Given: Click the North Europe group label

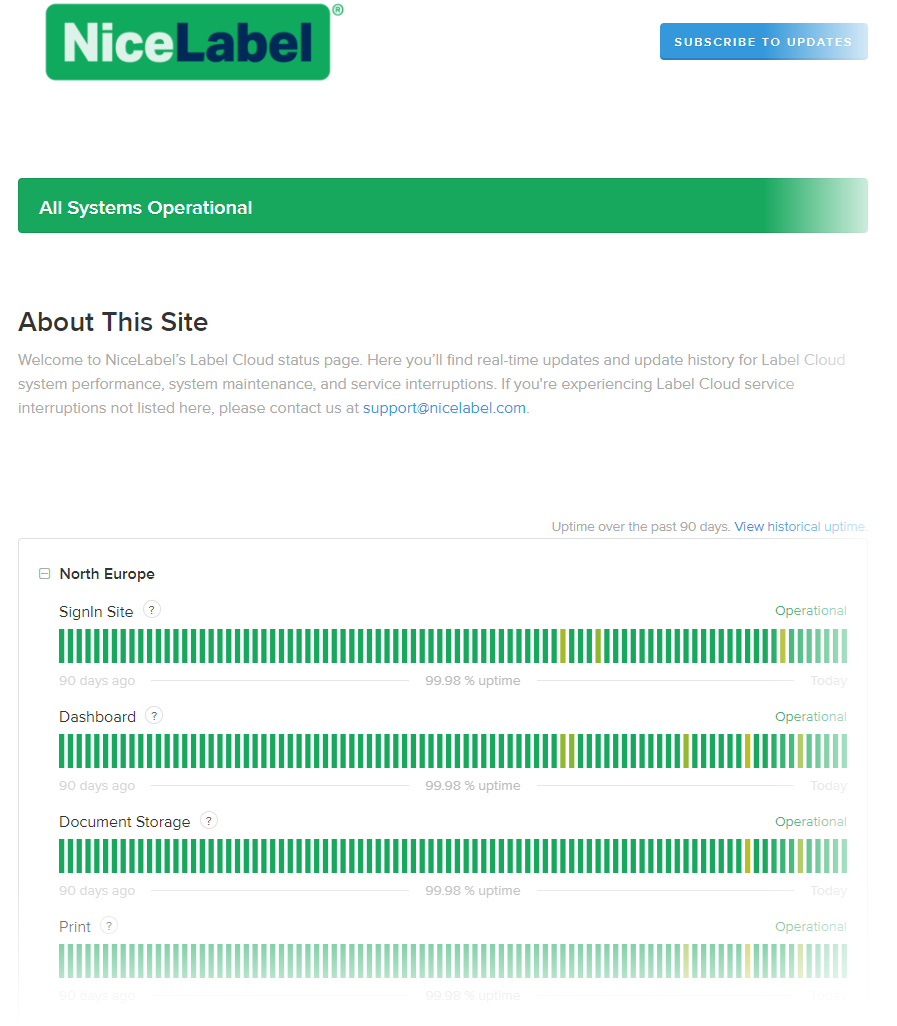Looking at the screenshot, I should [107, 574].
